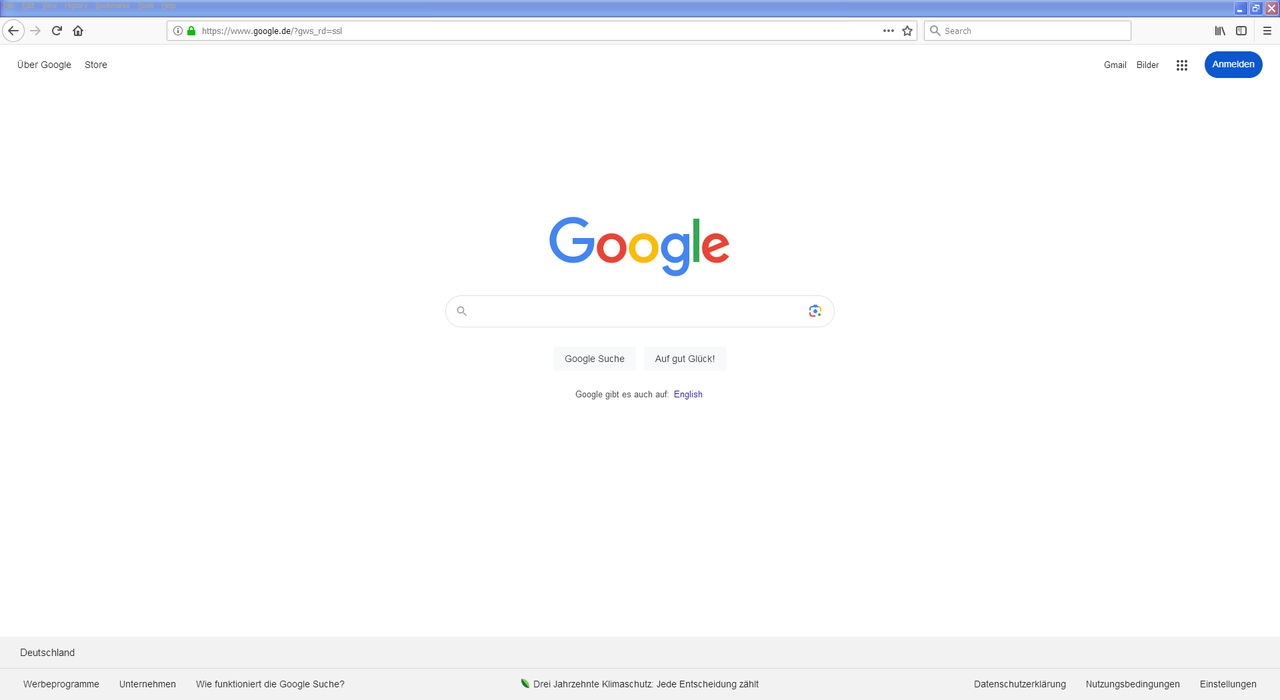Click the Anmelden sign-in button
This screenshot has width=1280, height=700.
(x=1233, y=65)
